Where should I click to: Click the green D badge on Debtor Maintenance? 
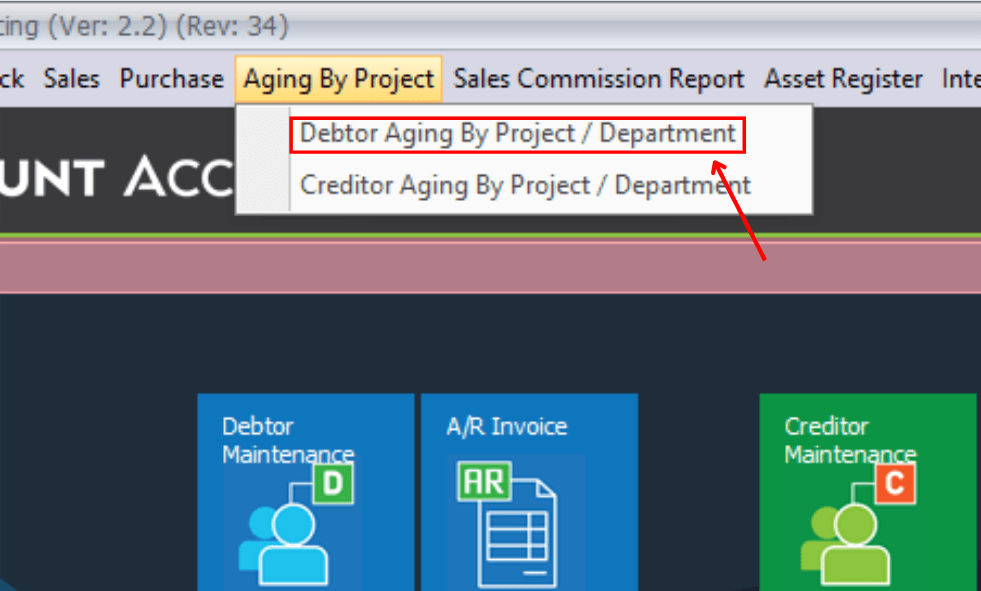pyautogui.click(x=333, y=482)
